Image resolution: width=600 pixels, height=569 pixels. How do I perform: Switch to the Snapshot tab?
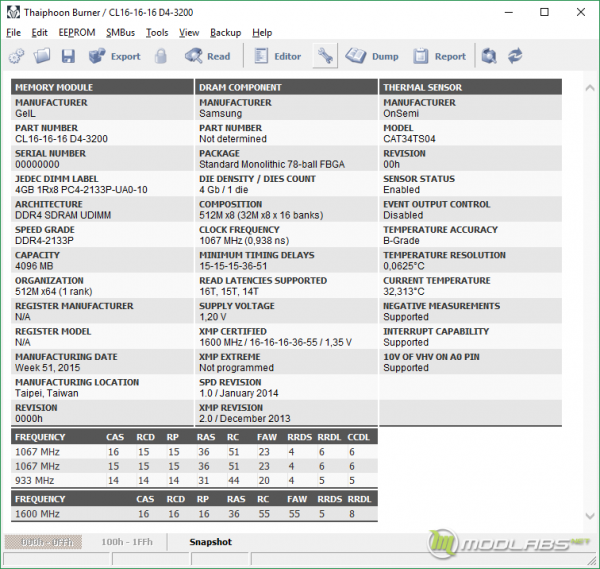[211, 542]
